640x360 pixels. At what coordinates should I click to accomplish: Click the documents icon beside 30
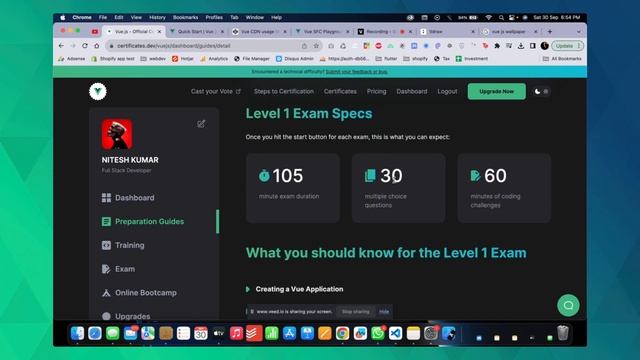pos(370,176)
